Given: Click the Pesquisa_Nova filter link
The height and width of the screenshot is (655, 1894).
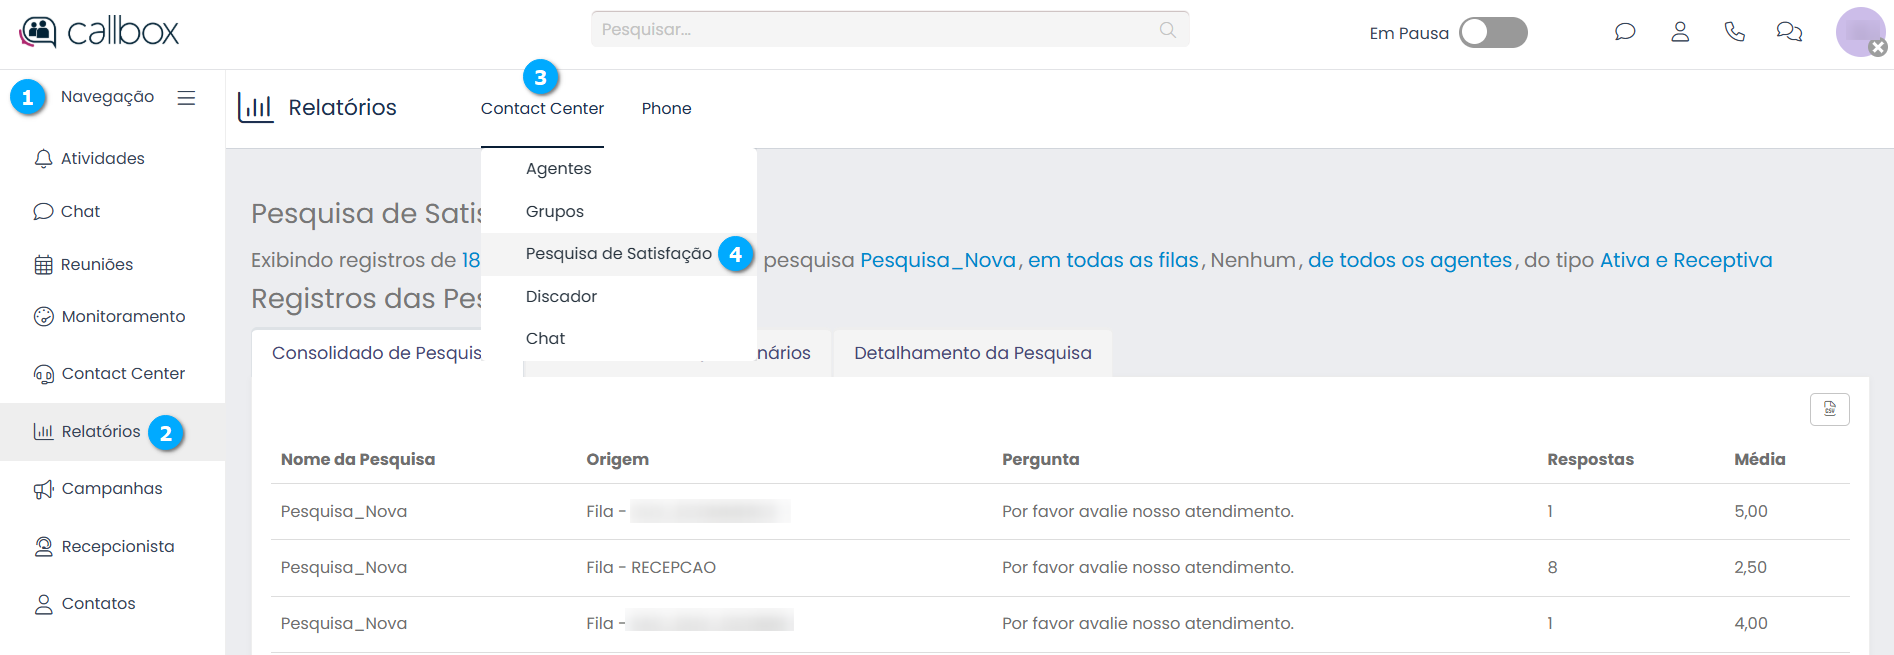Looking at the screenshot, I should point(937,260).
